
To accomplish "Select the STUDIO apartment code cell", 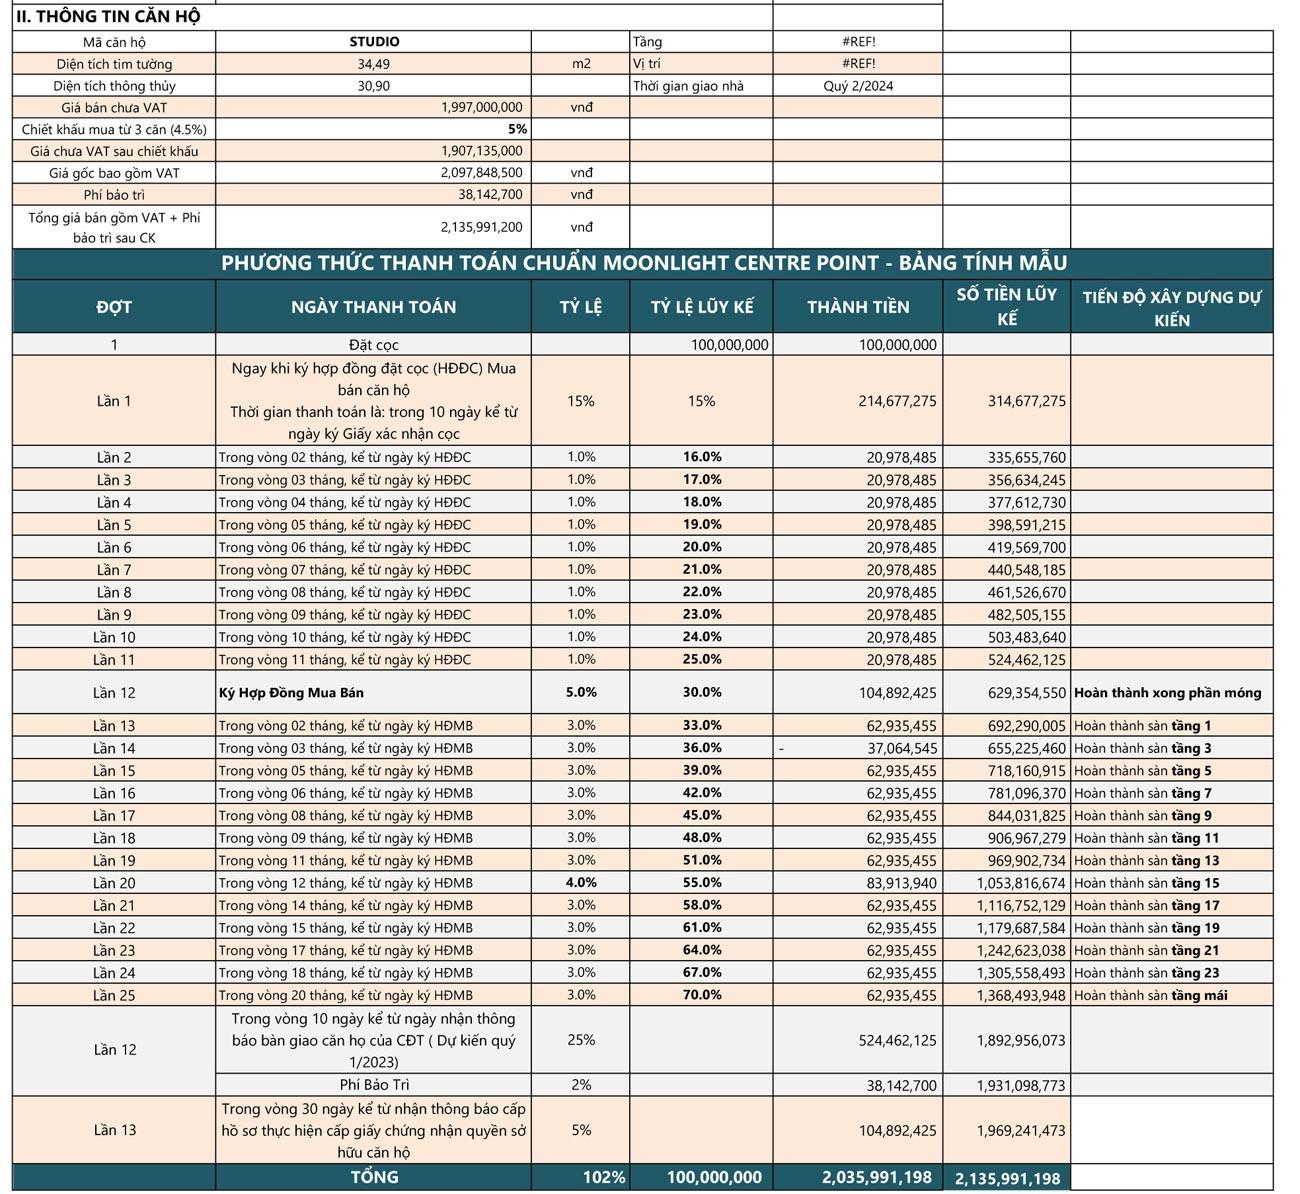I will coord(374,42).
